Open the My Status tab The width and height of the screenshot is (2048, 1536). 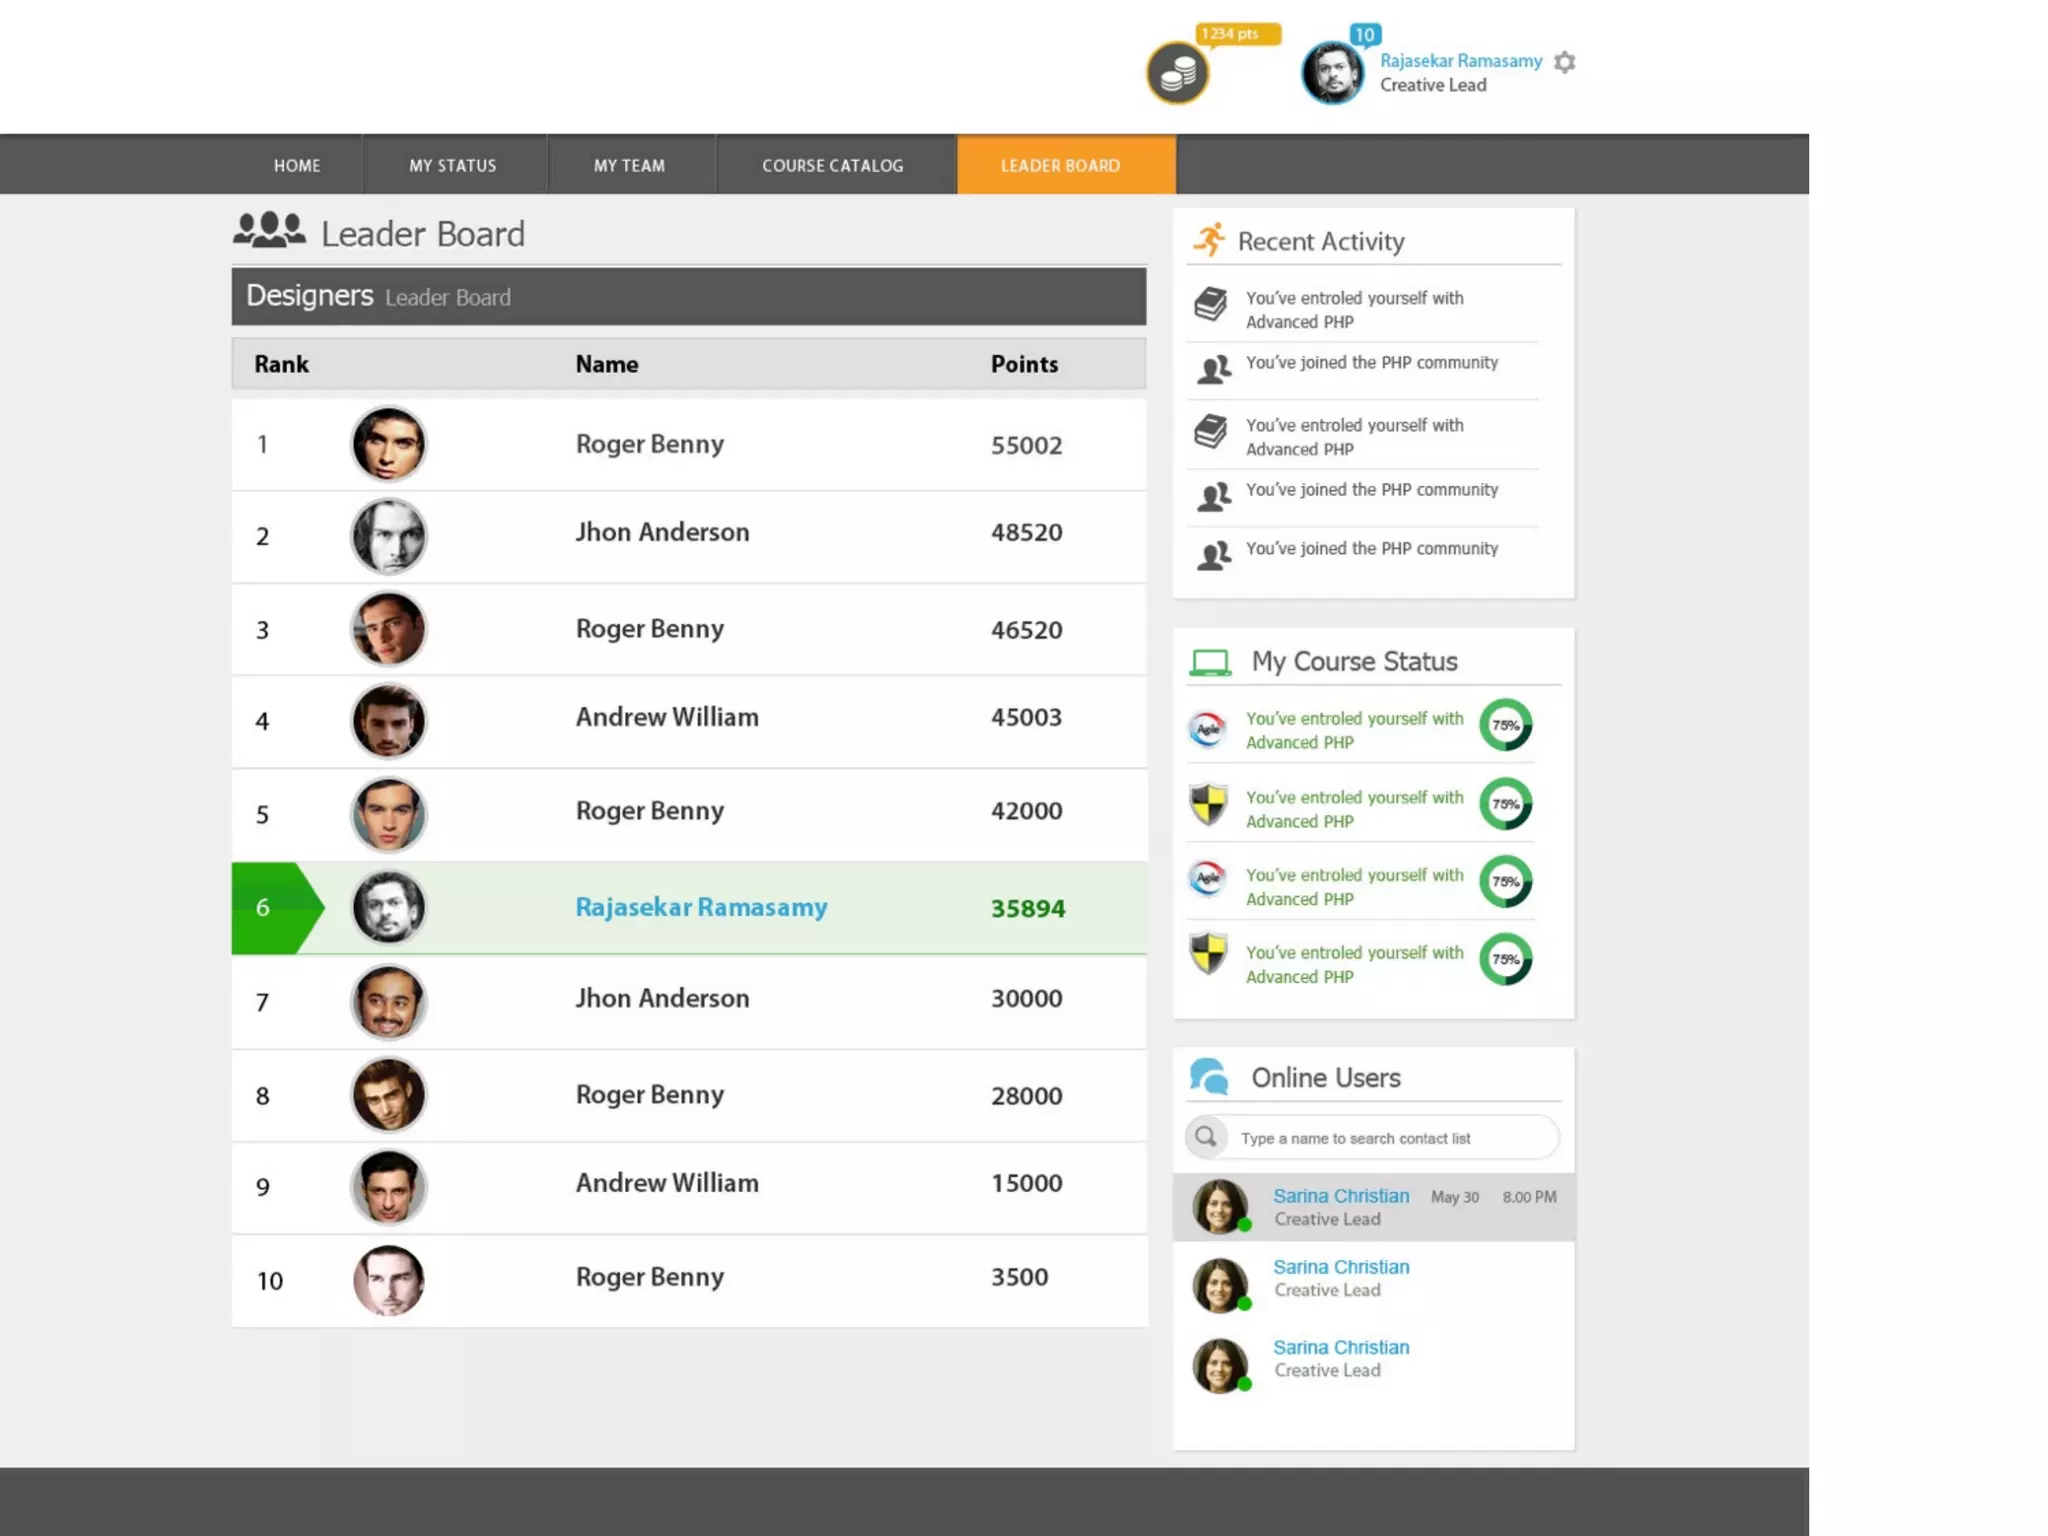pos(452,165)
